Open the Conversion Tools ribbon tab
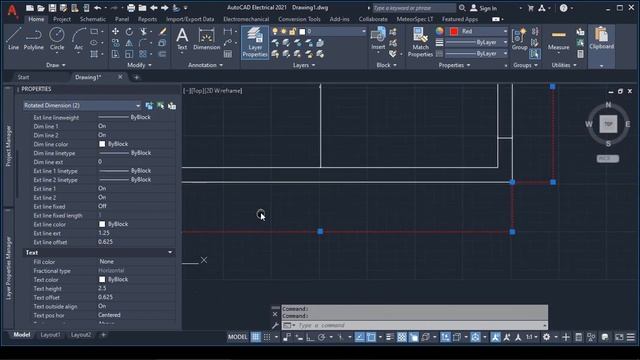This screenshot has height=360, width=640. coord(299,19)
